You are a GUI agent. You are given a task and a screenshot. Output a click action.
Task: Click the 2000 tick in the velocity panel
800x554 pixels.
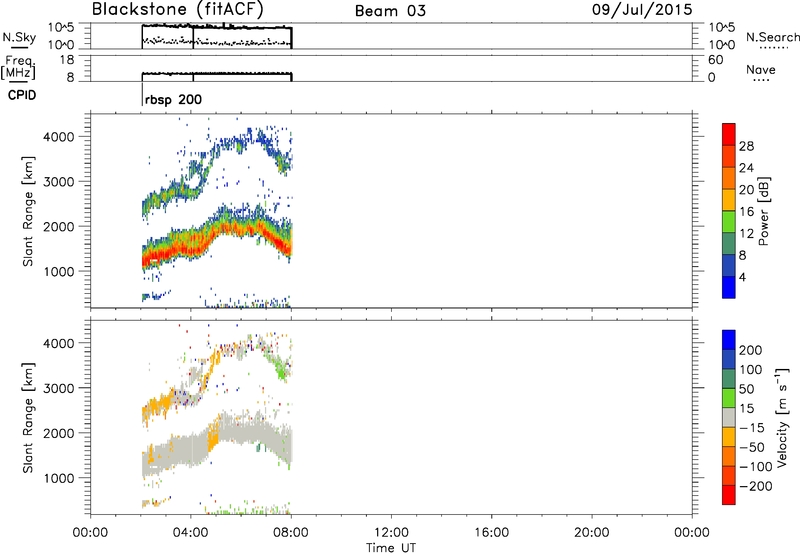pos(58,434)
